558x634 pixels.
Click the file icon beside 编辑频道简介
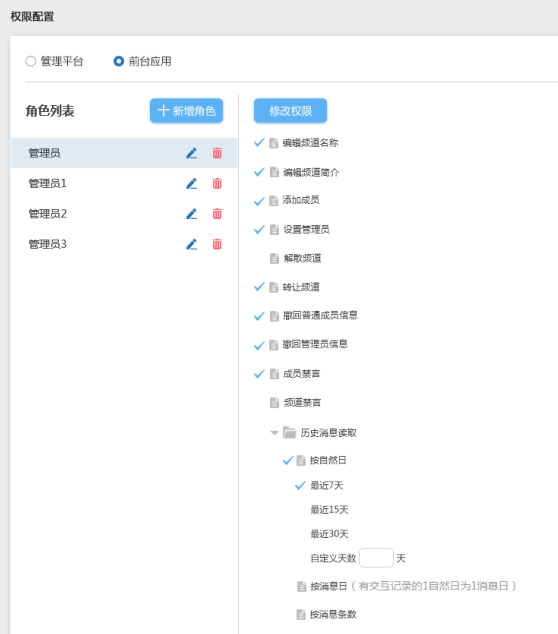tap(274, 172)
